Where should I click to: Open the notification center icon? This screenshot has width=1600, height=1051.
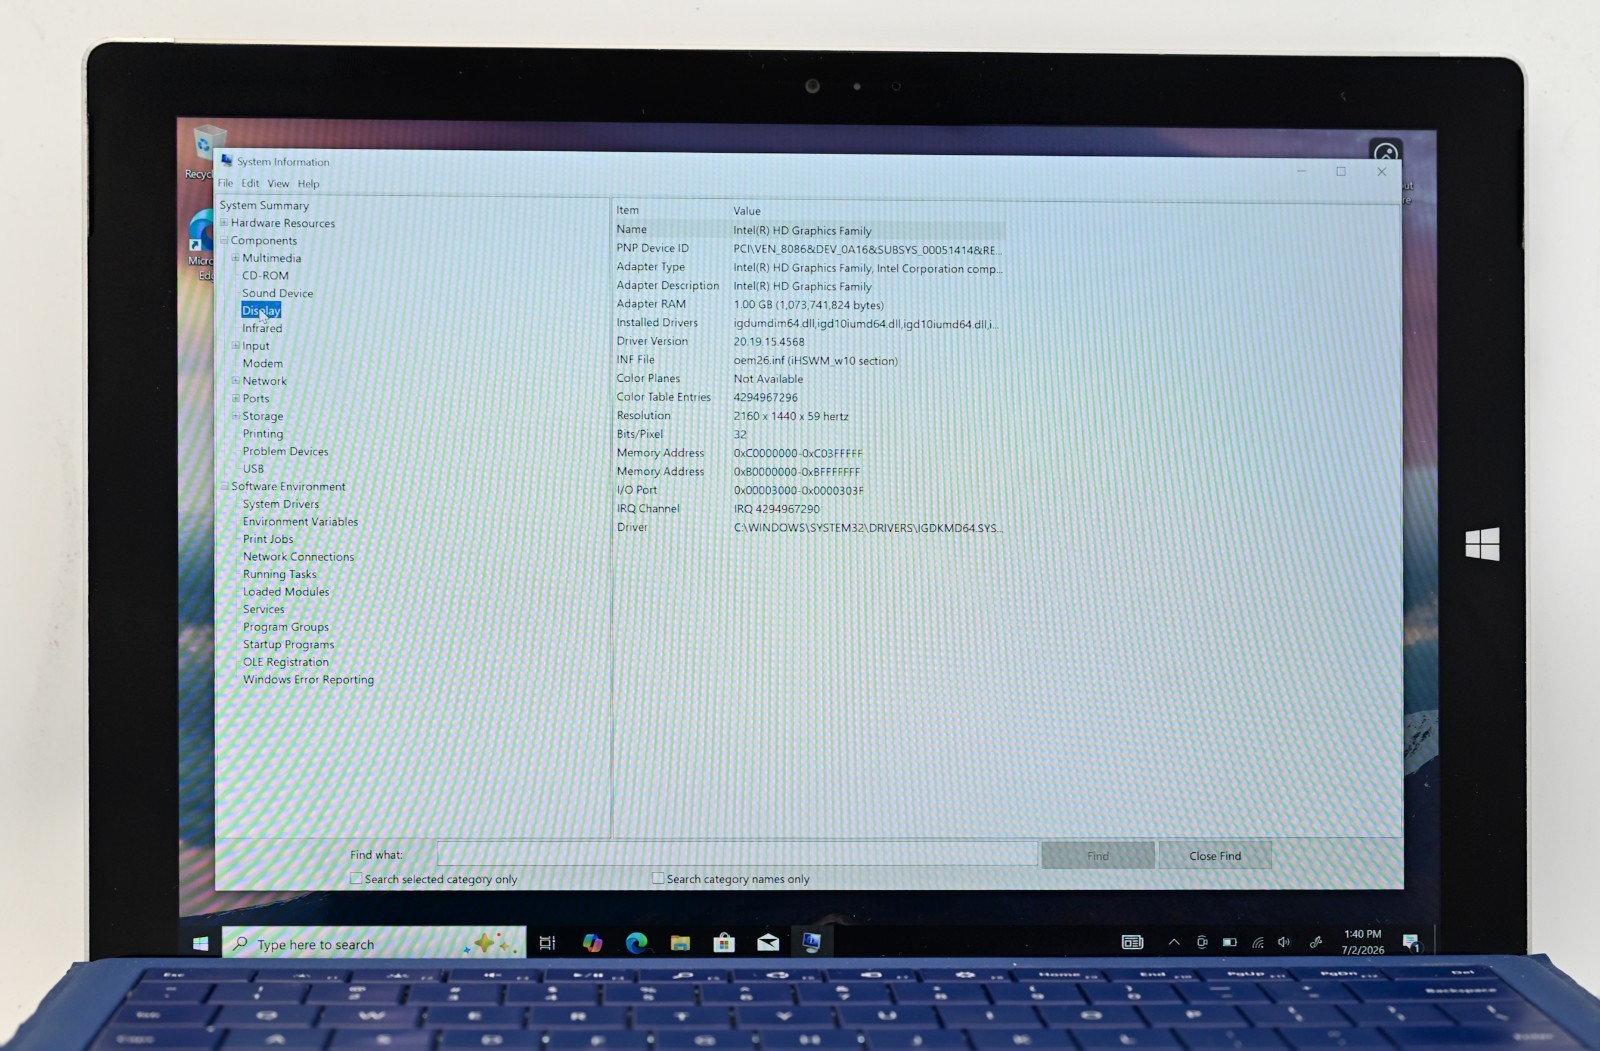point(1411,942)
